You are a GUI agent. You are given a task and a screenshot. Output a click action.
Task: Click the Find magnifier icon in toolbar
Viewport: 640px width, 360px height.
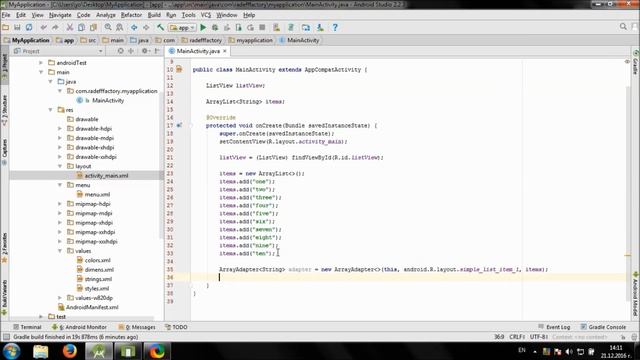click(108, 27)
